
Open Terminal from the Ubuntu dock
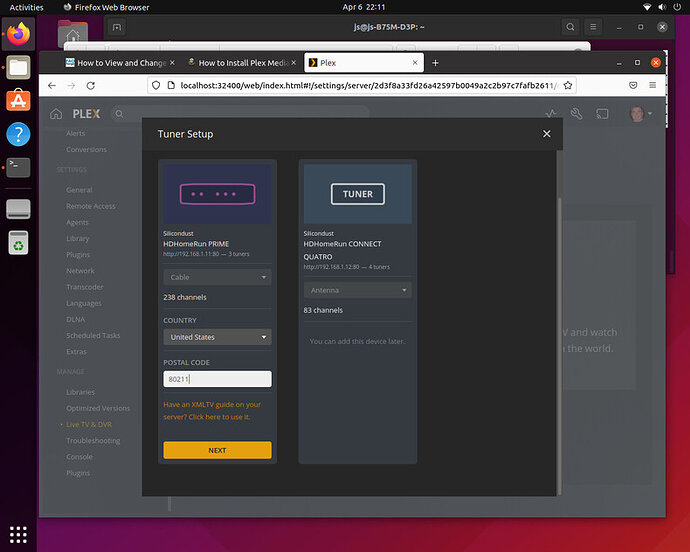pyautogui.click(x=18, y=167)
